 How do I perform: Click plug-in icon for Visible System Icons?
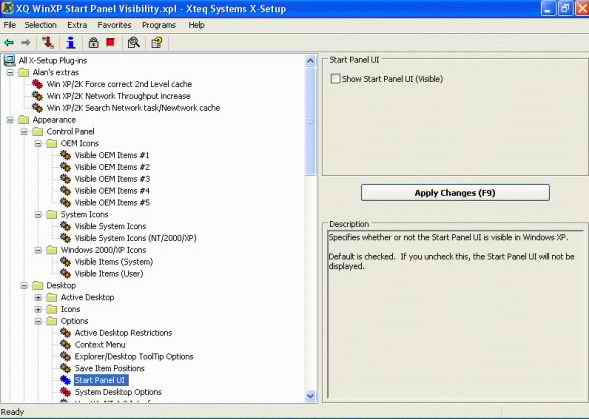(65, 226)
